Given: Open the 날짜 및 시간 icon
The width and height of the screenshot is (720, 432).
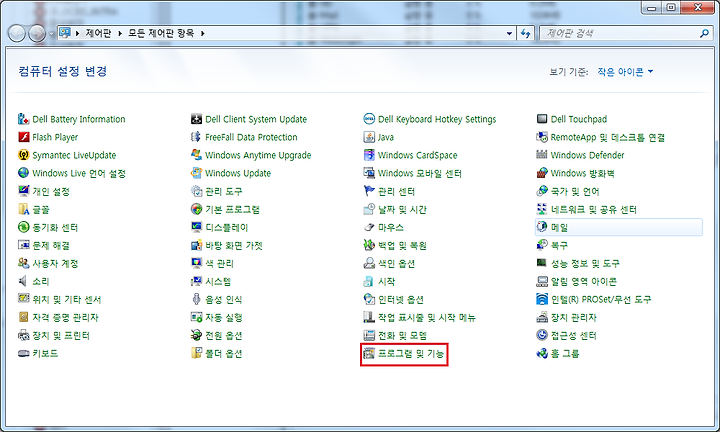Looking at the screenshot, I should [369, 209].
